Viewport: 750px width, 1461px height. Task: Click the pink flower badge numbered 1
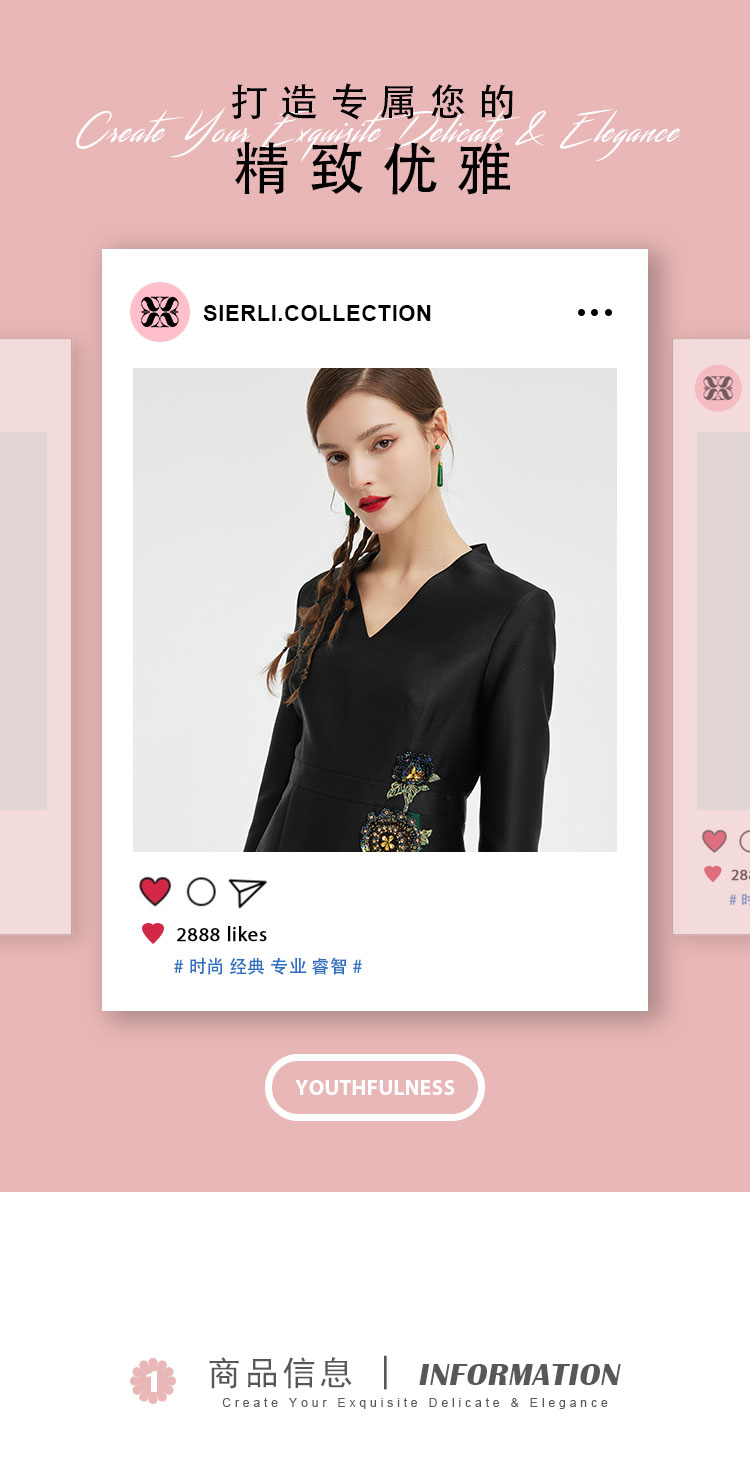click(153, 1380)
